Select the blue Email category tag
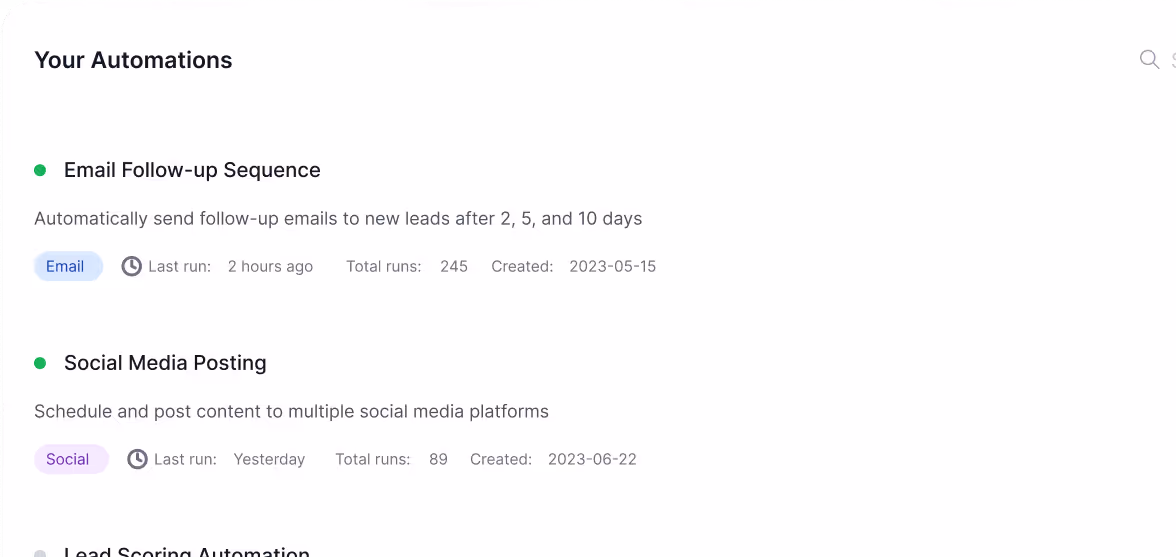 point(68,266)
